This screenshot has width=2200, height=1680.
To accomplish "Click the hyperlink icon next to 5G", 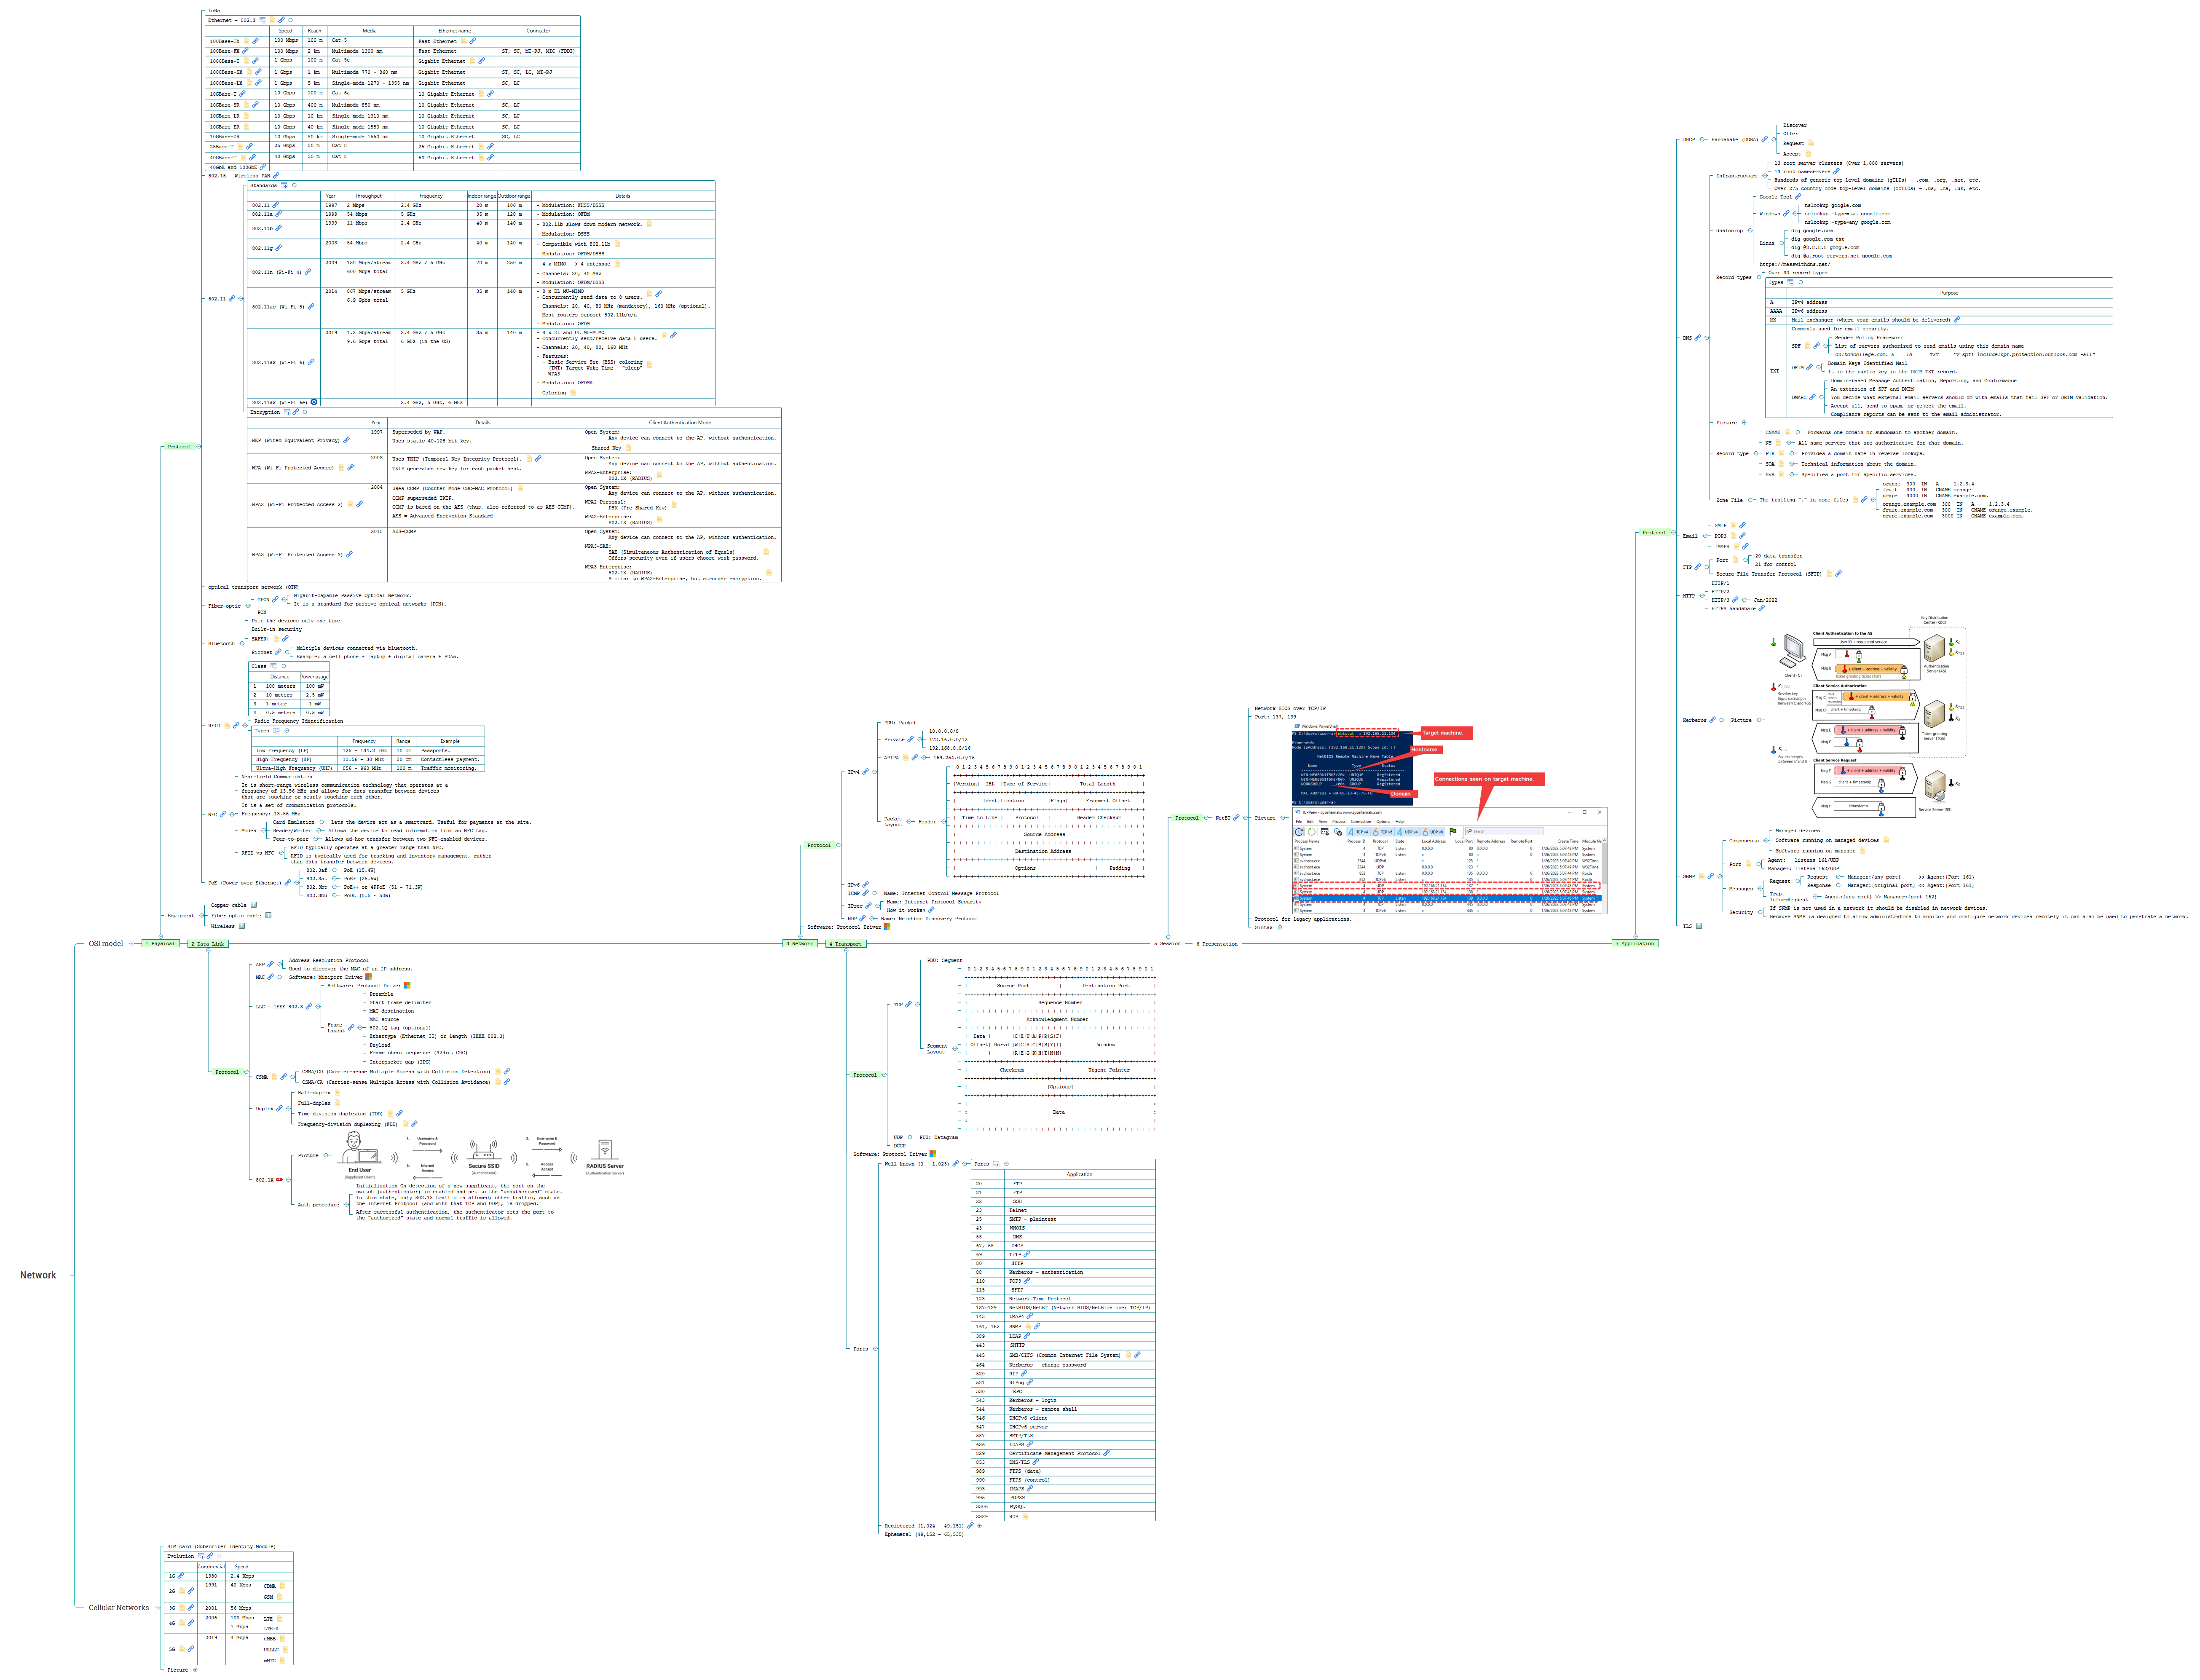I will (191, 1649).
